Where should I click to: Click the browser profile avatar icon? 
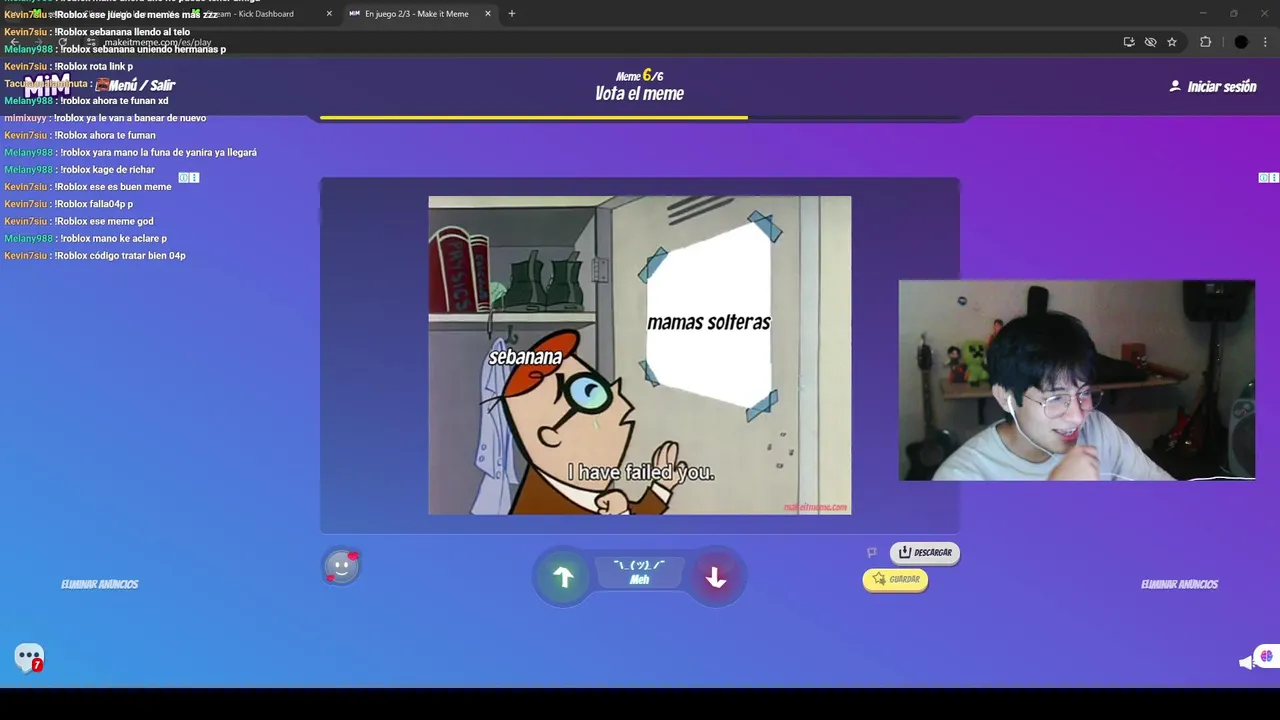[x=1241, y=42]
